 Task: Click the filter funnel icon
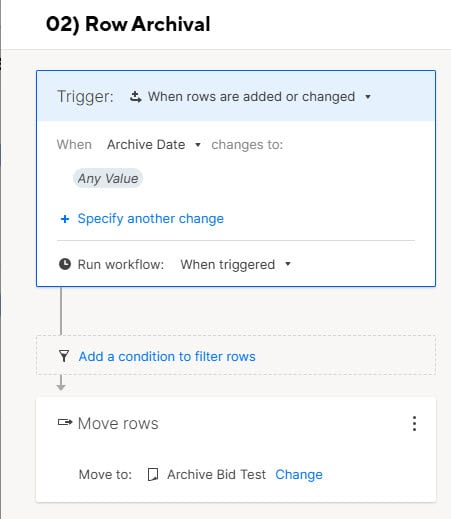pos(64,356)
